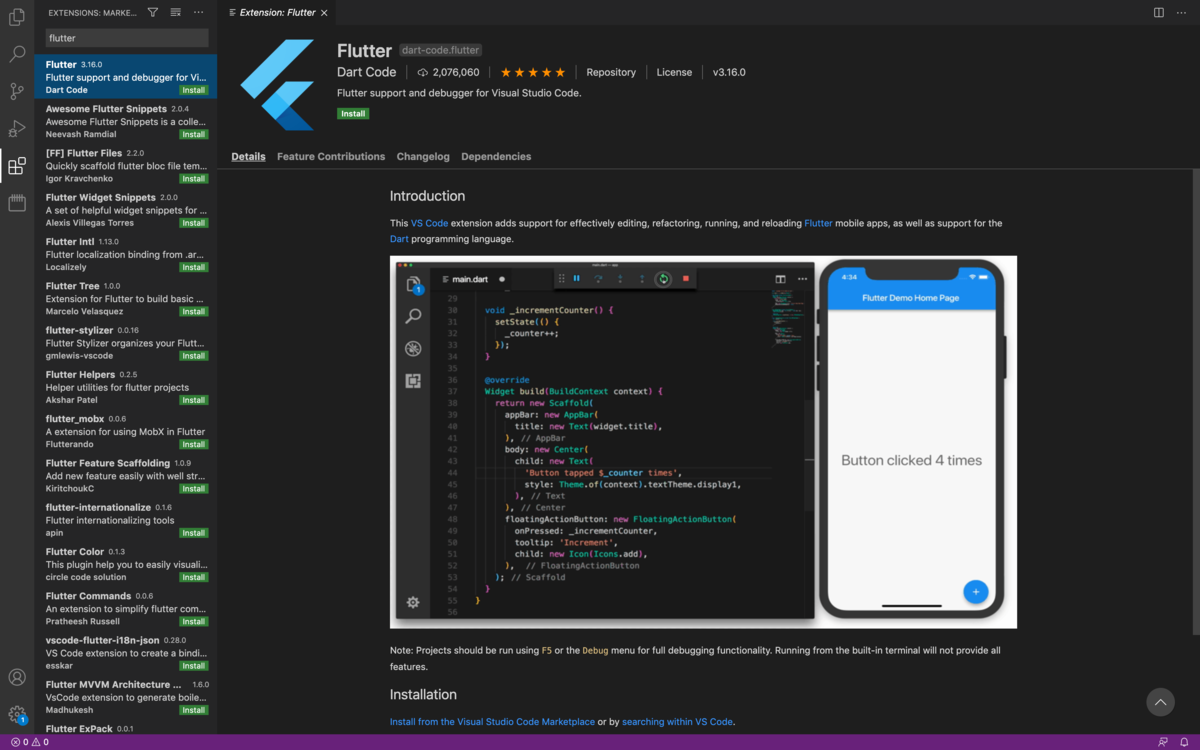
Task: Install [FF] Flutter Files extension
Action: click(194, 179)
